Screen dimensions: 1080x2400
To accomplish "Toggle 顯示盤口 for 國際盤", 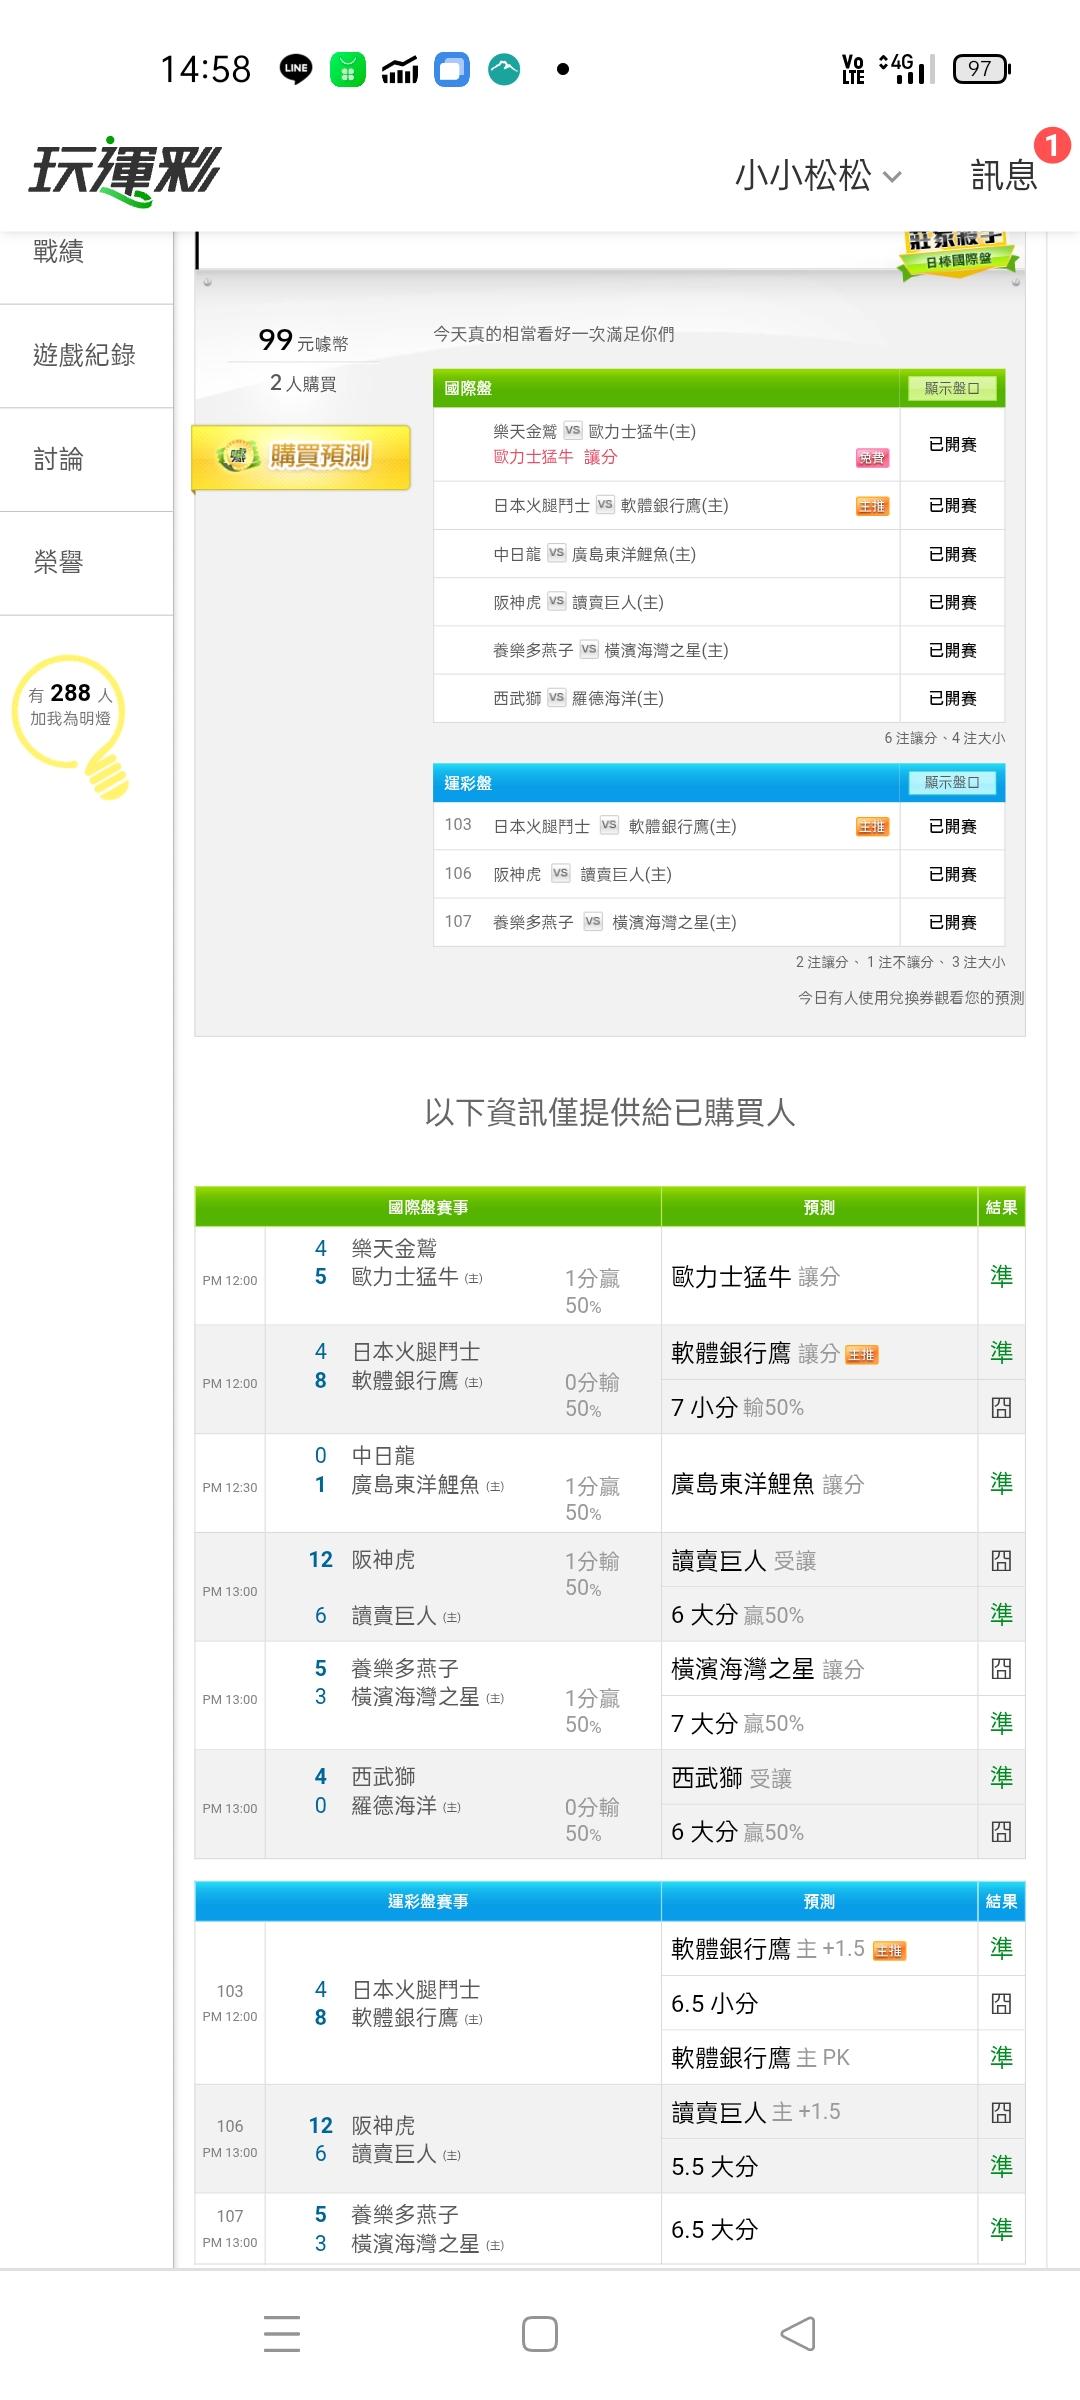I will [951, 388].
